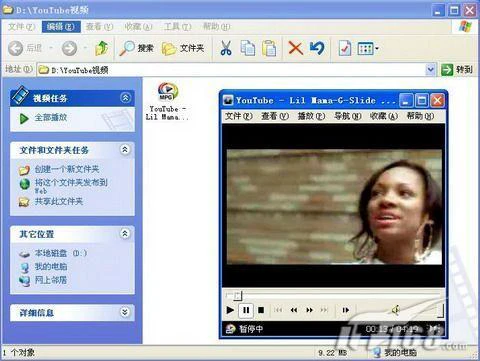Click the frame step button in player

[346, 310]
